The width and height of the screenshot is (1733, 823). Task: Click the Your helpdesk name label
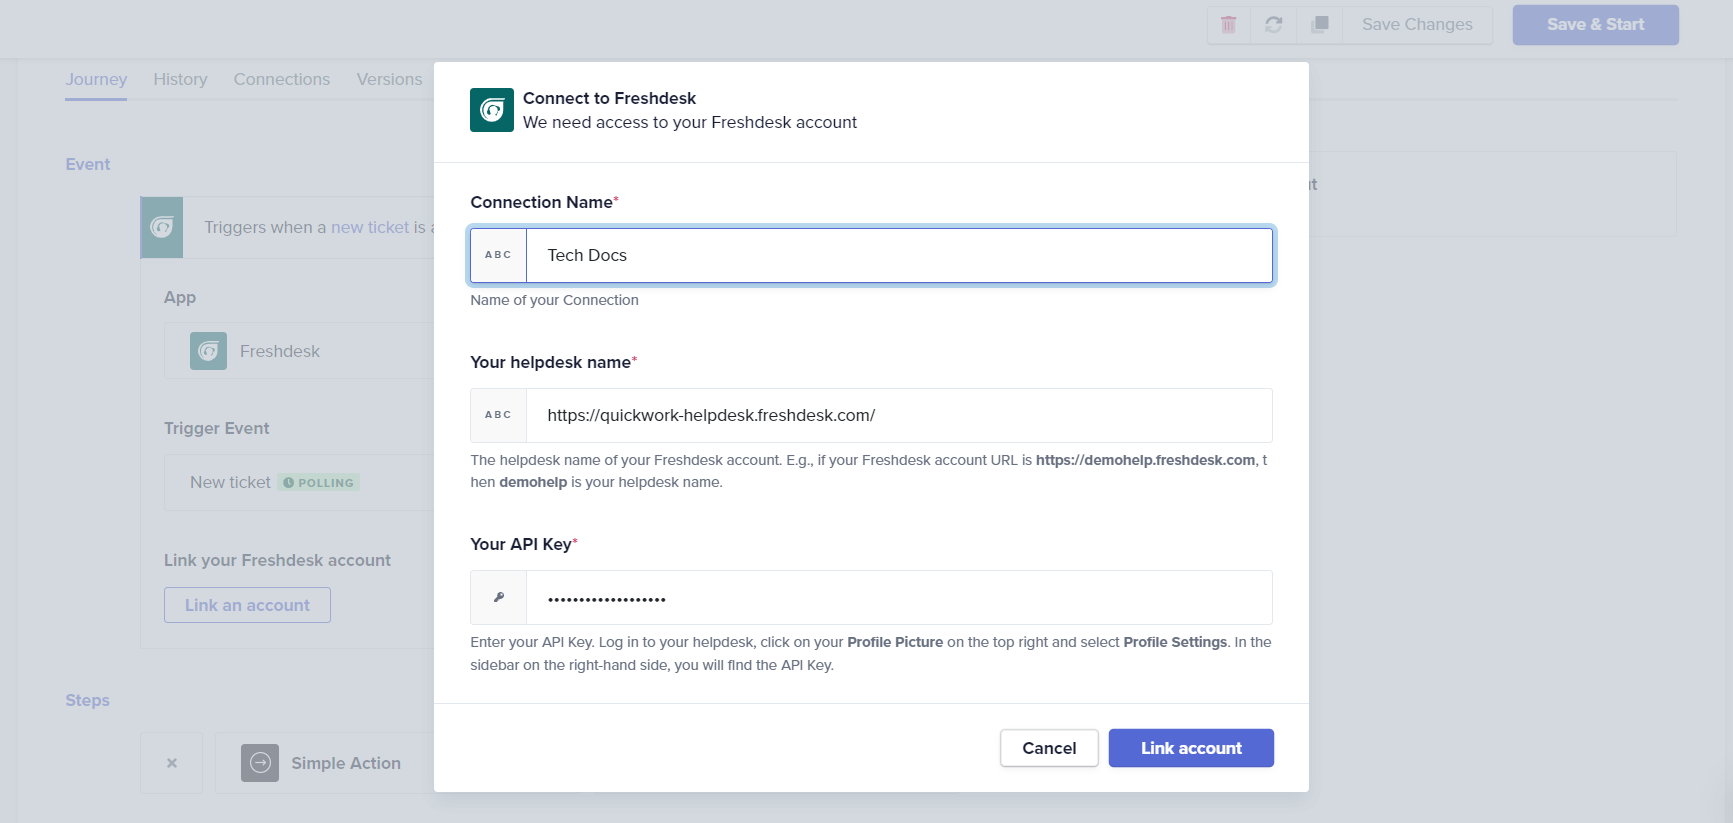click(551, 363)
